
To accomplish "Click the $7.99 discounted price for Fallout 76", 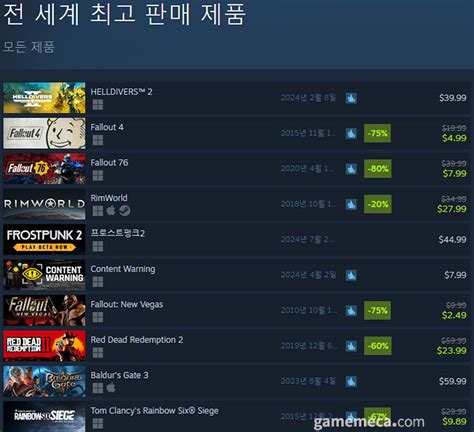I will pyautogui.click(x=454, y=173).
